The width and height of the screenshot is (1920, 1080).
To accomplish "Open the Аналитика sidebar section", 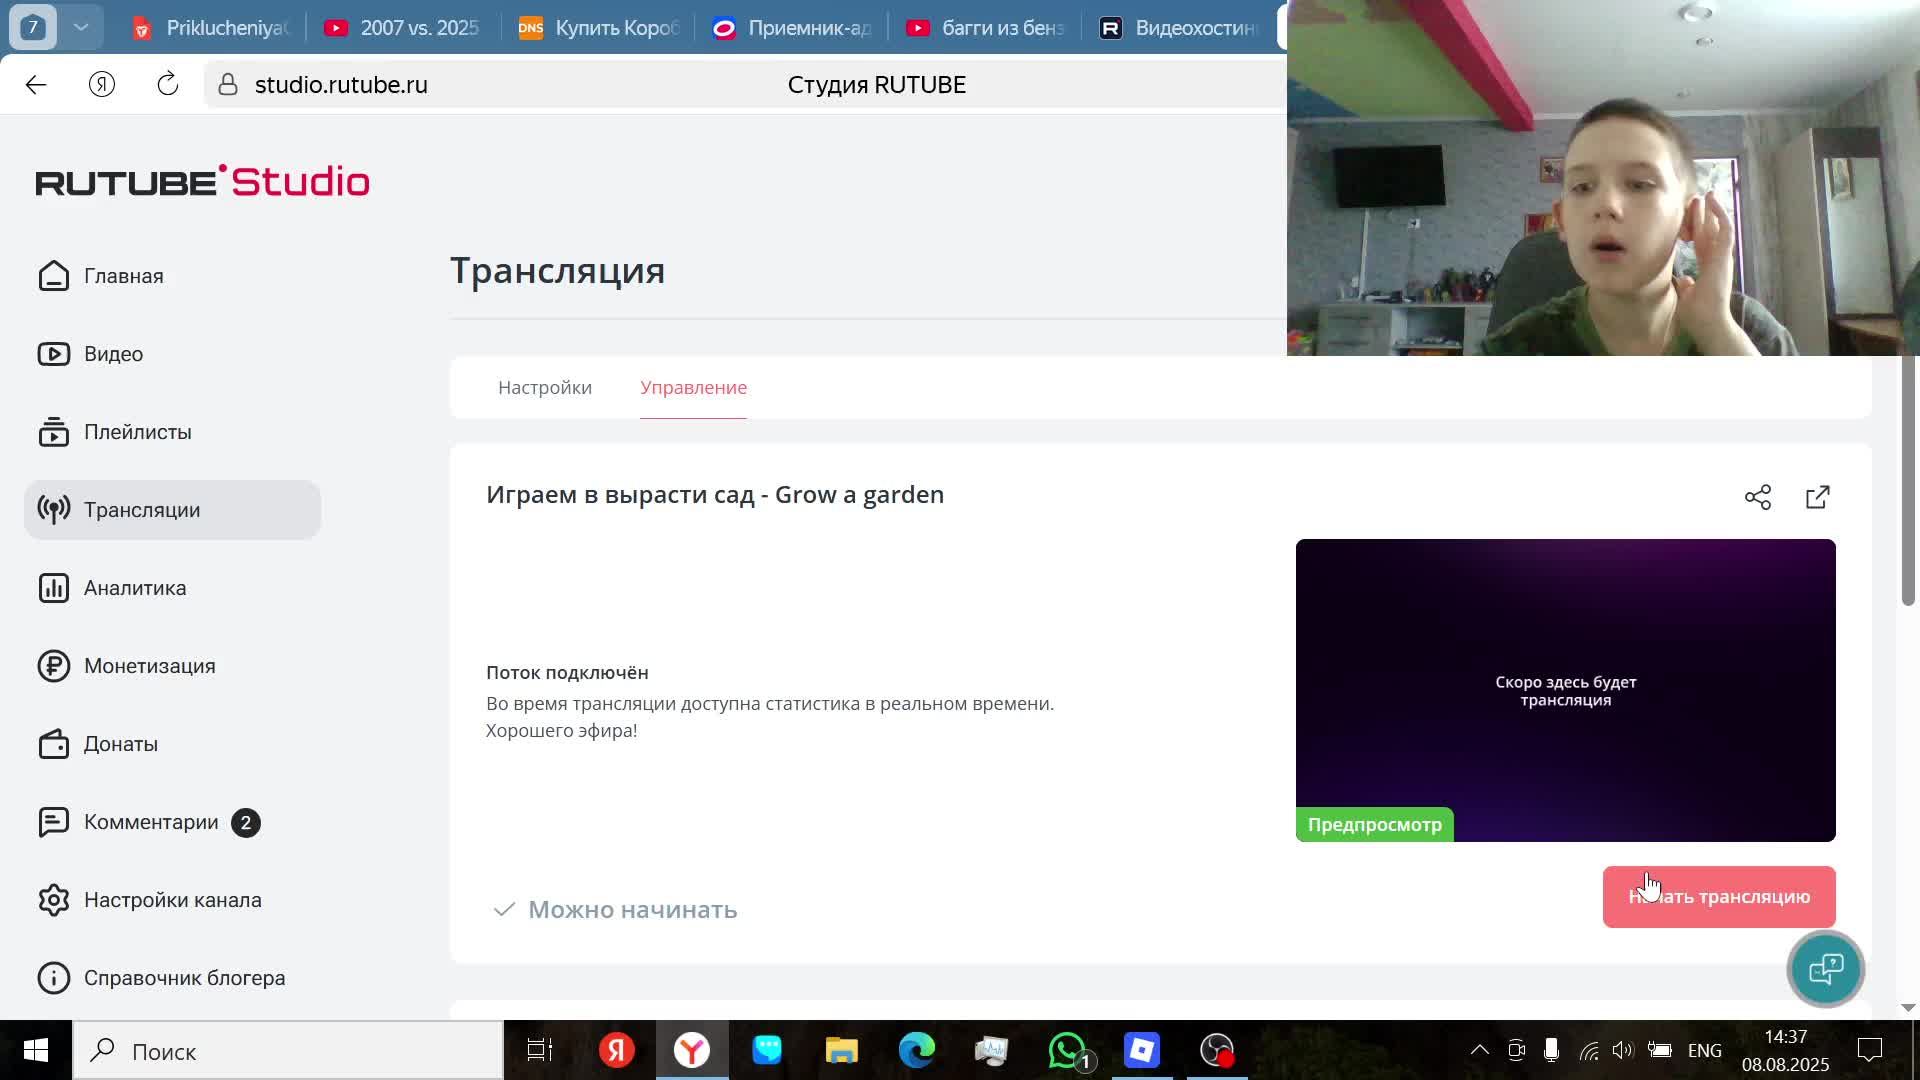I will (x=134, y=588).
